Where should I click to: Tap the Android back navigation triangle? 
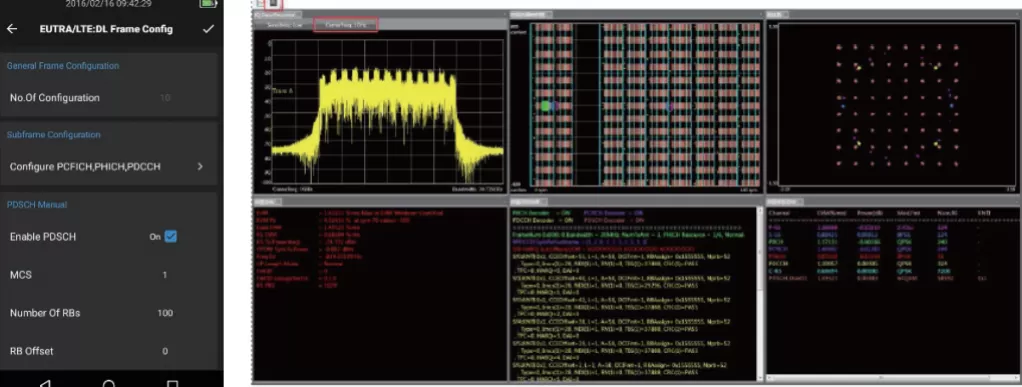[x=45, y=384]
